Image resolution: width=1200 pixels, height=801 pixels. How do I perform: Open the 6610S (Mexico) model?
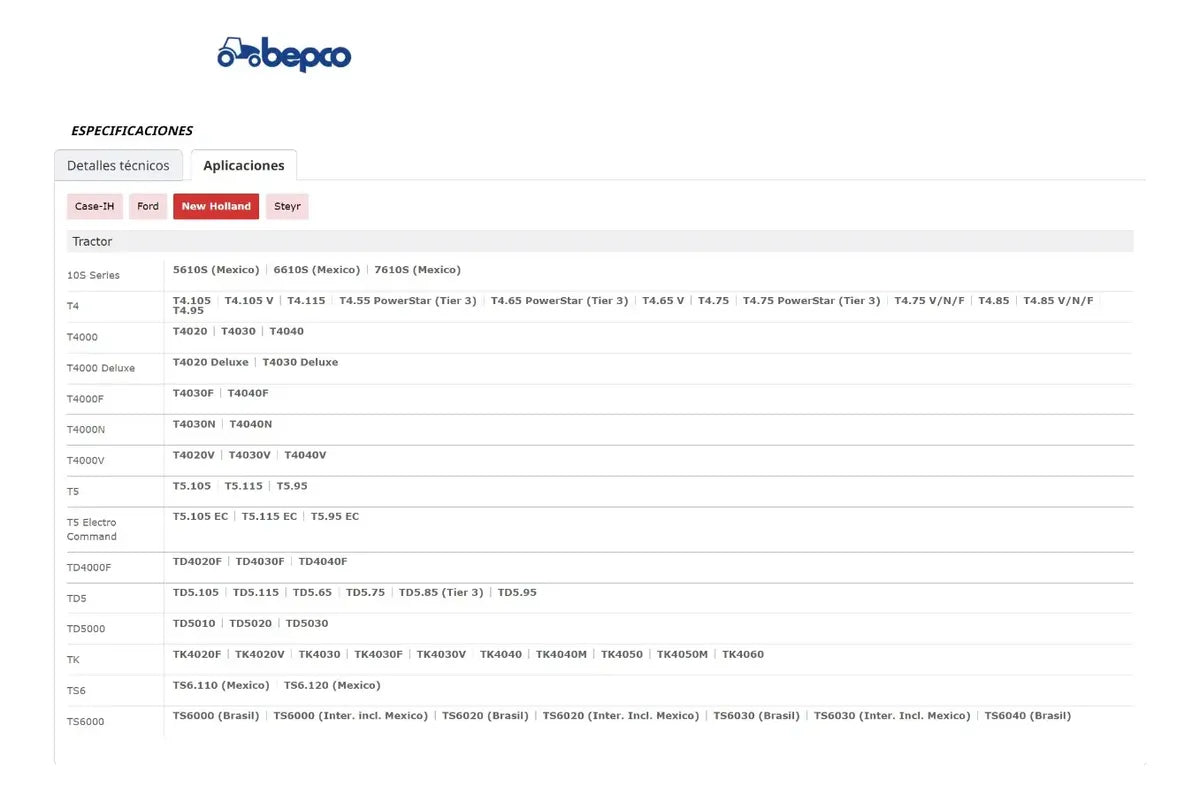317,270
